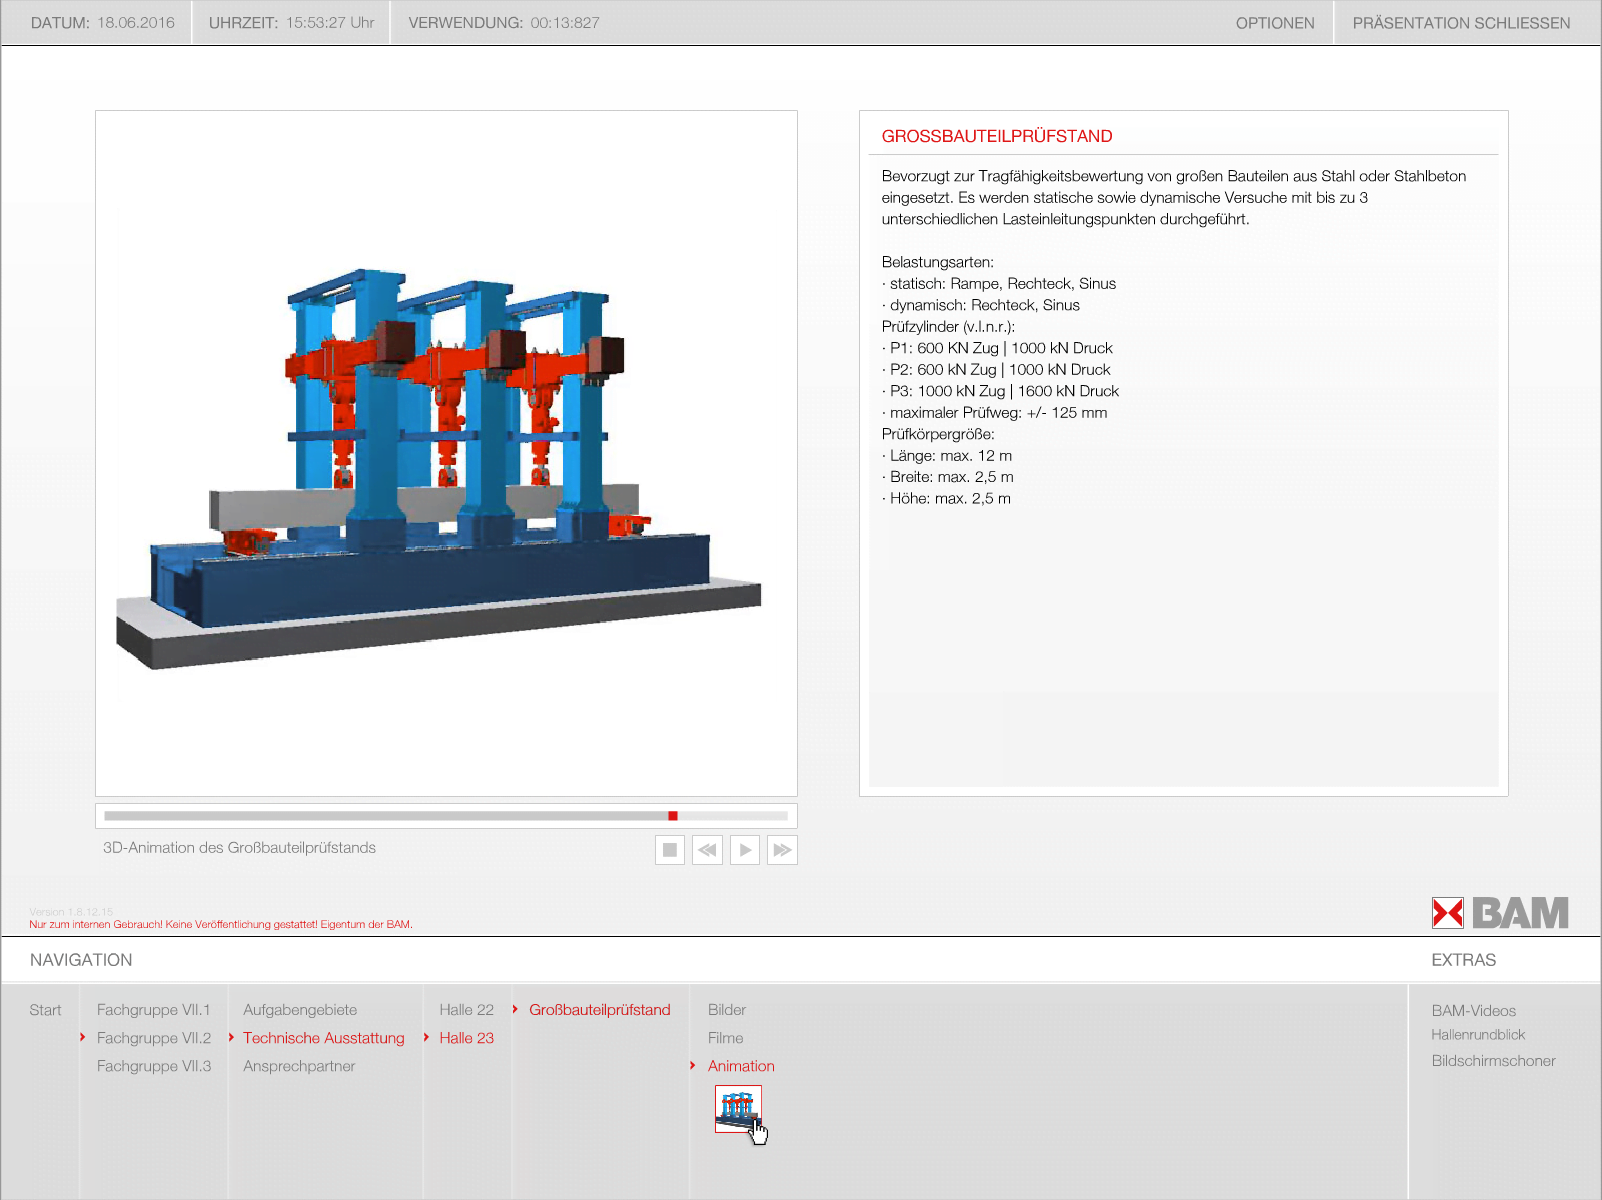Click the red marker on animation progress bar

click(673, 816)
